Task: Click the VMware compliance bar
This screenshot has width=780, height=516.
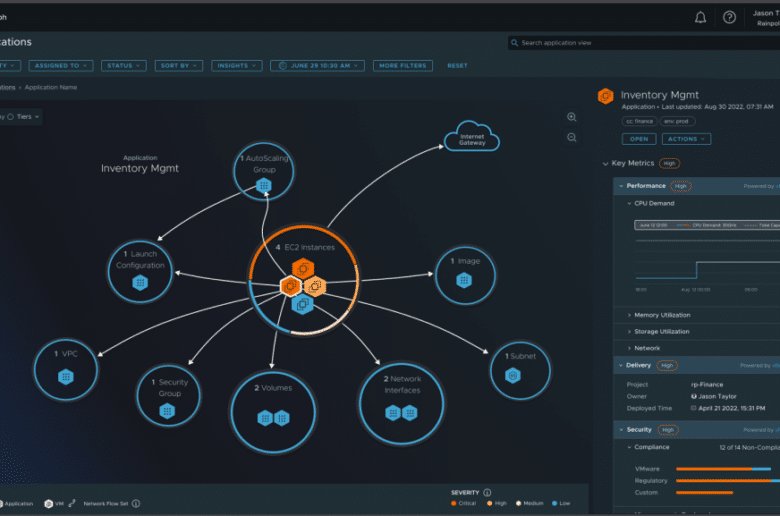Action: 723,469
